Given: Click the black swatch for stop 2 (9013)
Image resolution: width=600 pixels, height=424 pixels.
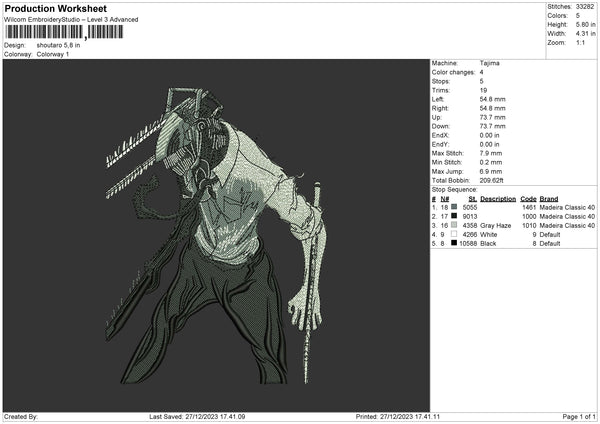Looking at the screenshot, I should coord(454,216).
